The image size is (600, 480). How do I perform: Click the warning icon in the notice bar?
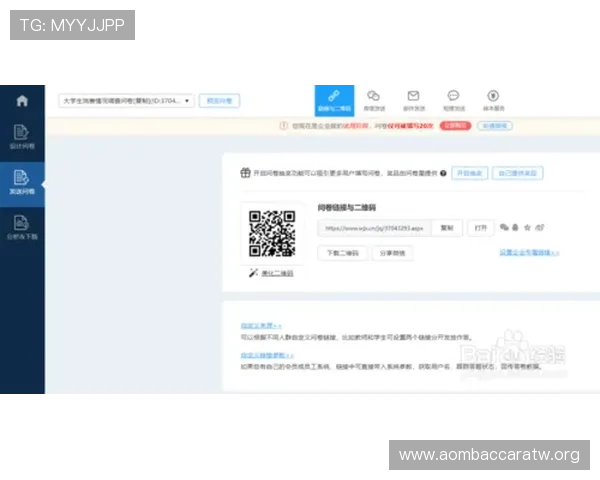point(284,126)
